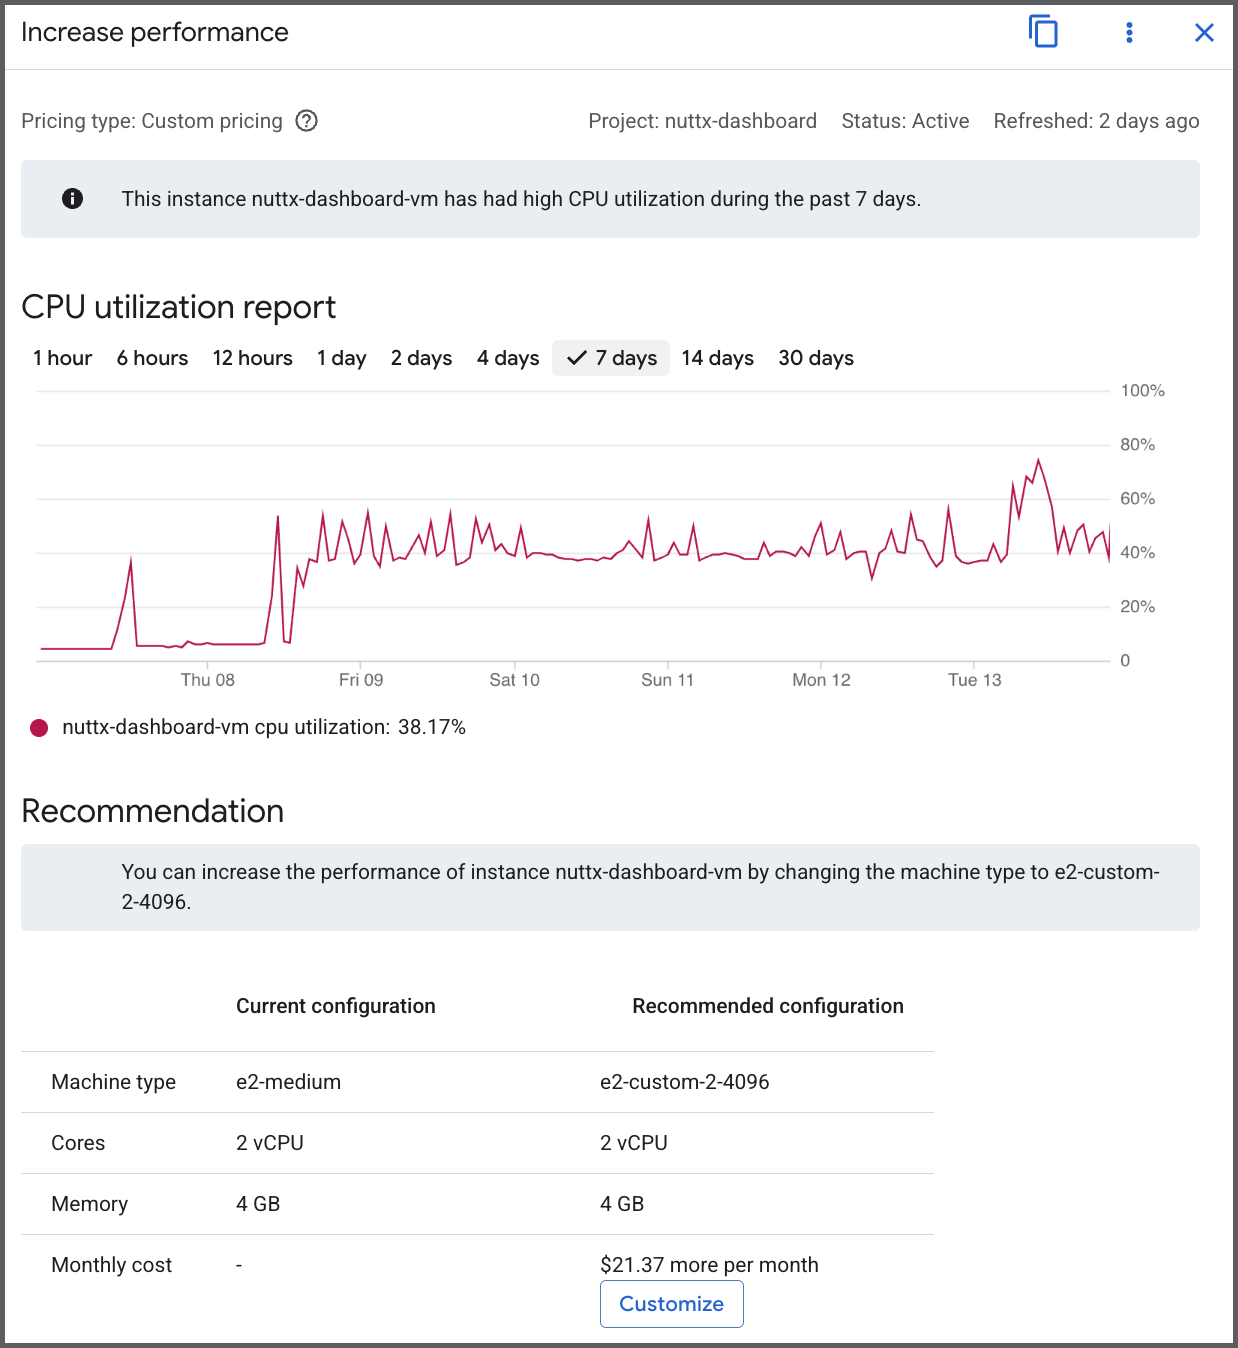Toggle the 12 hours time range

tap(252, 357)
